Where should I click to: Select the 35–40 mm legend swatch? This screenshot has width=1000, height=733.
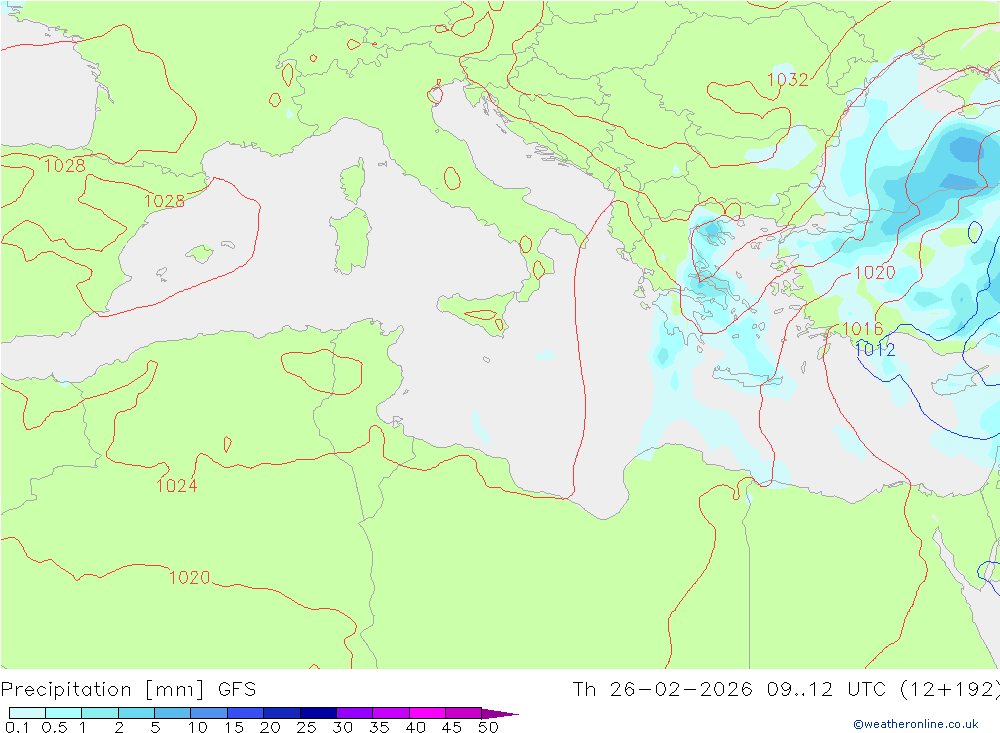click(390, 713)
